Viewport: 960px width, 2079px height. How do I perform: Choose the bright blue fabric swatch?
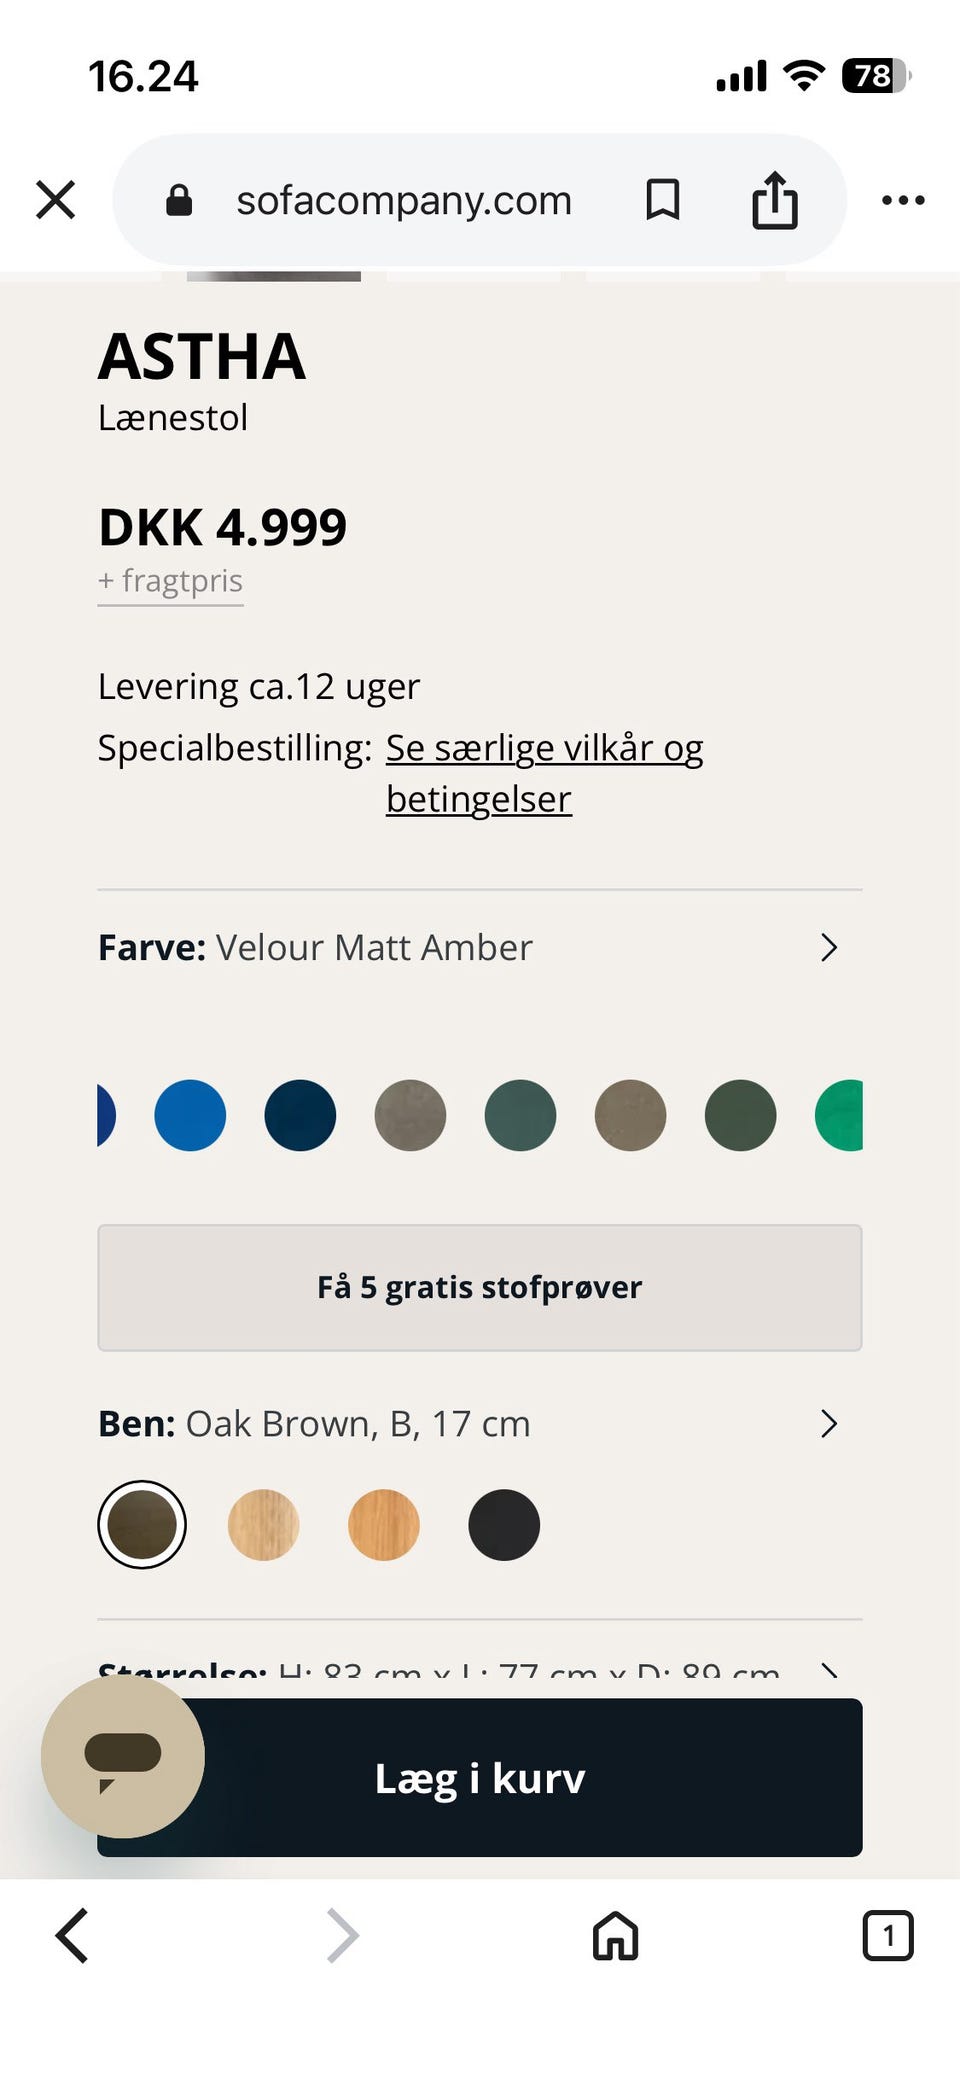[x=190, y=1115]
